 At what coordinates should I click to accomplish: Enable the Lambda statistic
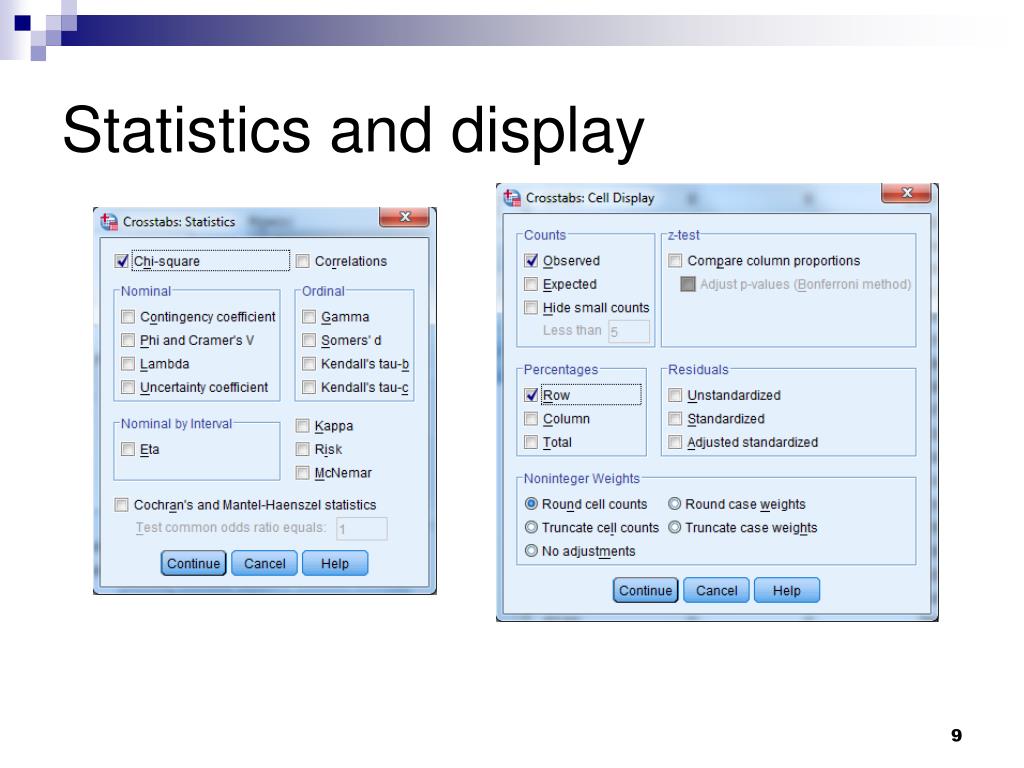[x=128, y=364]
